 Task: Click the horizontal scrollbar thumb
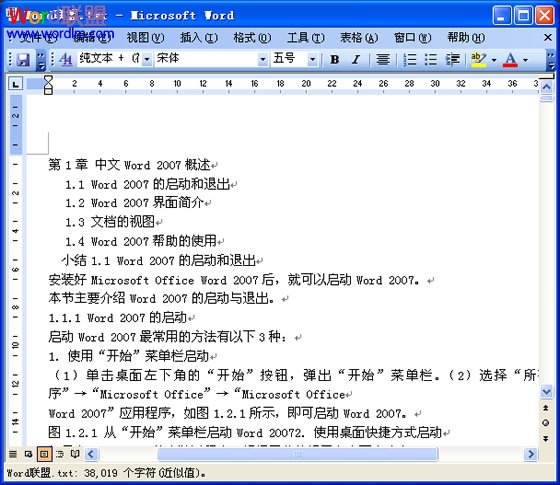coord(298,454)
